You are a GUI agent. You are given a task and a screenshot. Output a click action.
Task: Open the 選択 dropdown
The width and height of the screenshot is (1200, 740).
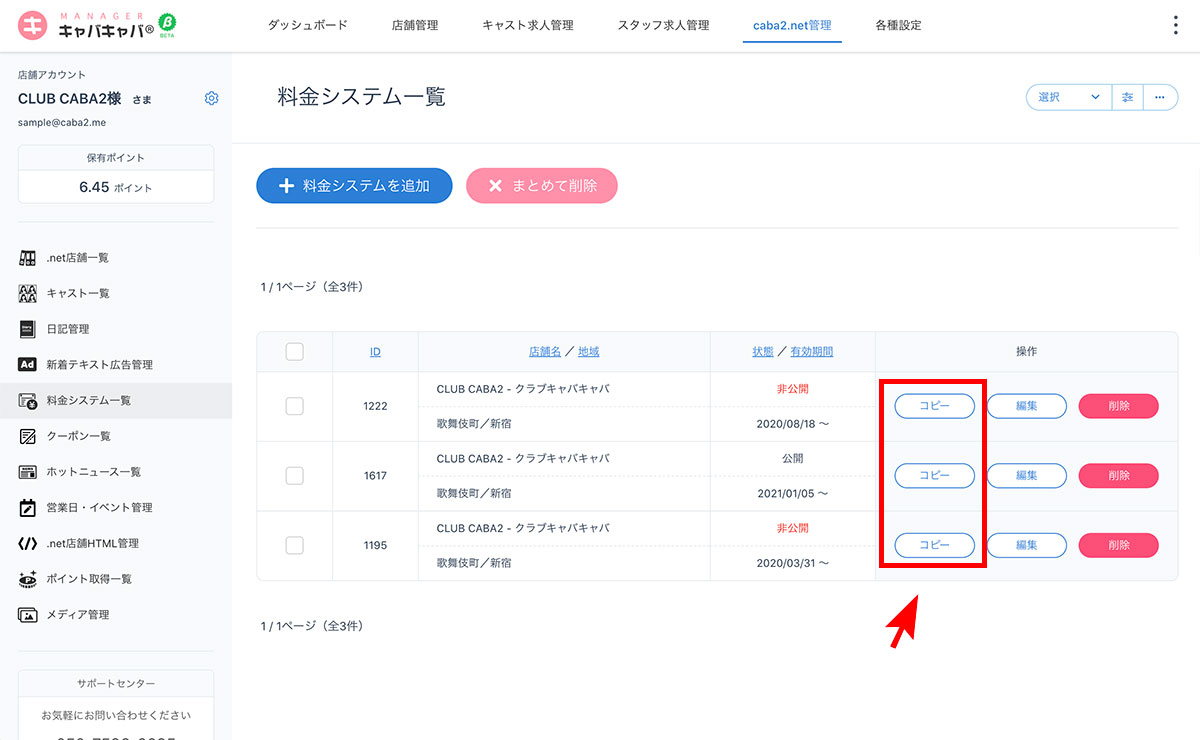[x=1068, y=97]
